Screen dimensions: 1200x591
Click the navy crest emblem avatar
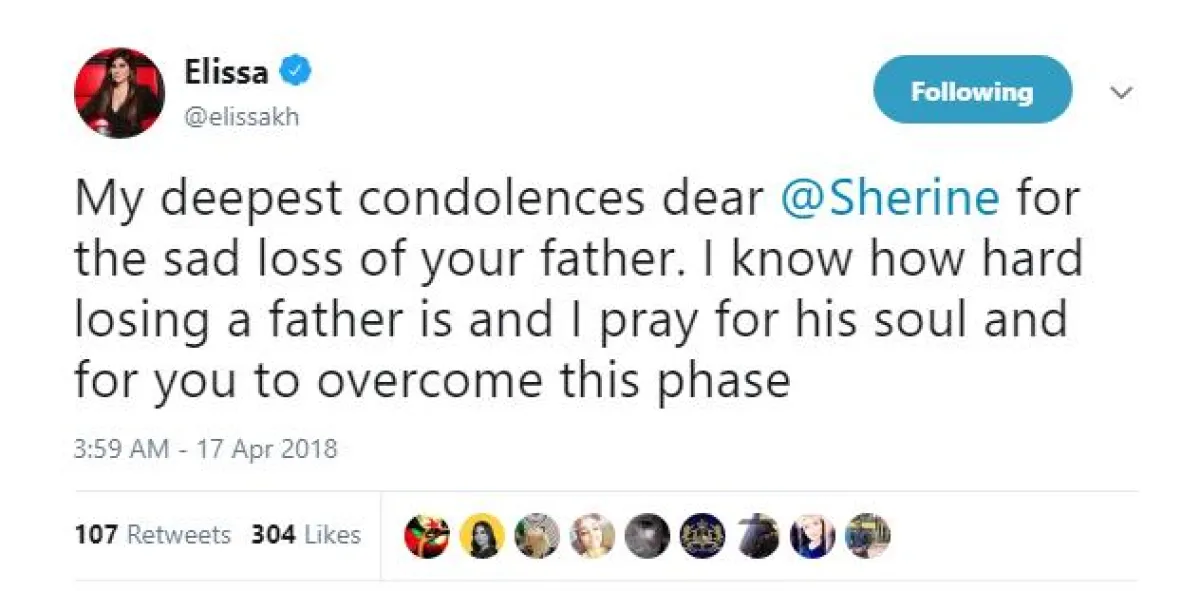click(700, 536)
